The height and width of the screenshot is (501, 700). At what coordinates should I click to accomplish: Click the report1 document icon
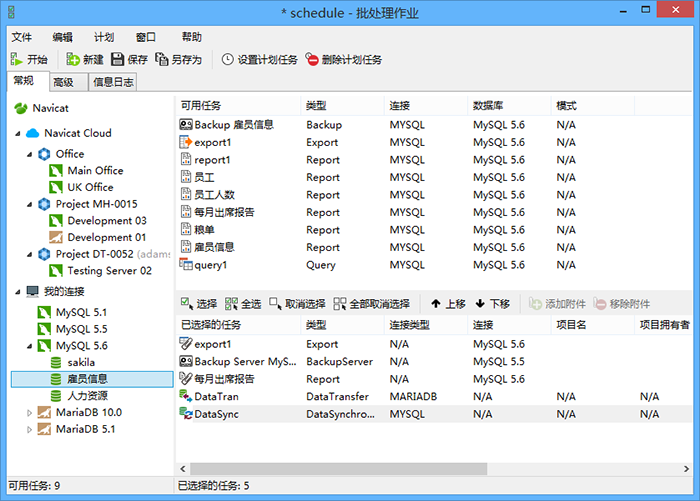coord(186,159)
